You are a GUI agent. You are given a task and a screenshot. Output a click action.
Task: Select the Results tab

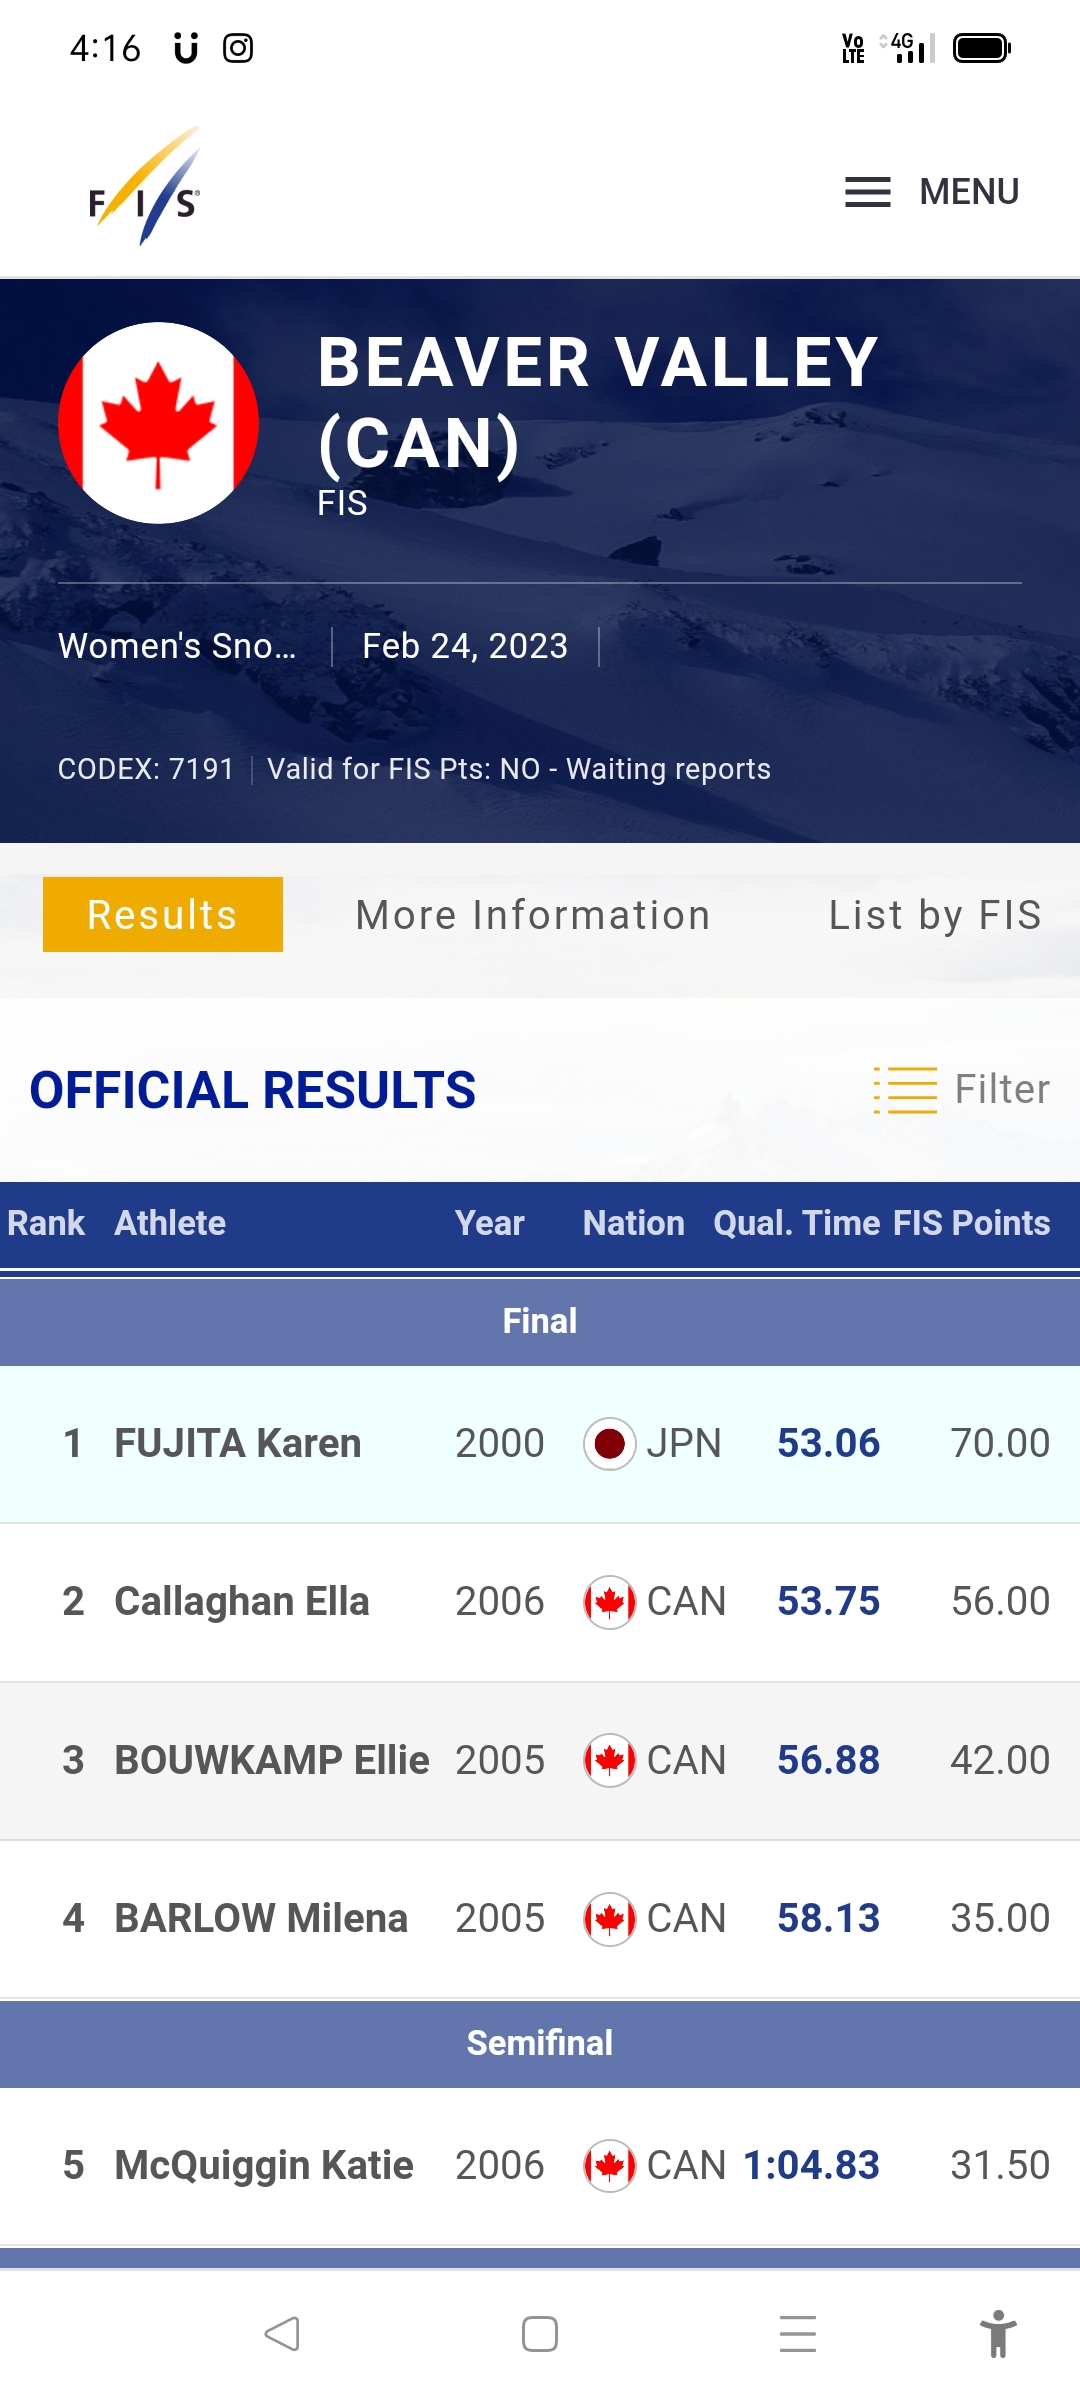[163, 915]
